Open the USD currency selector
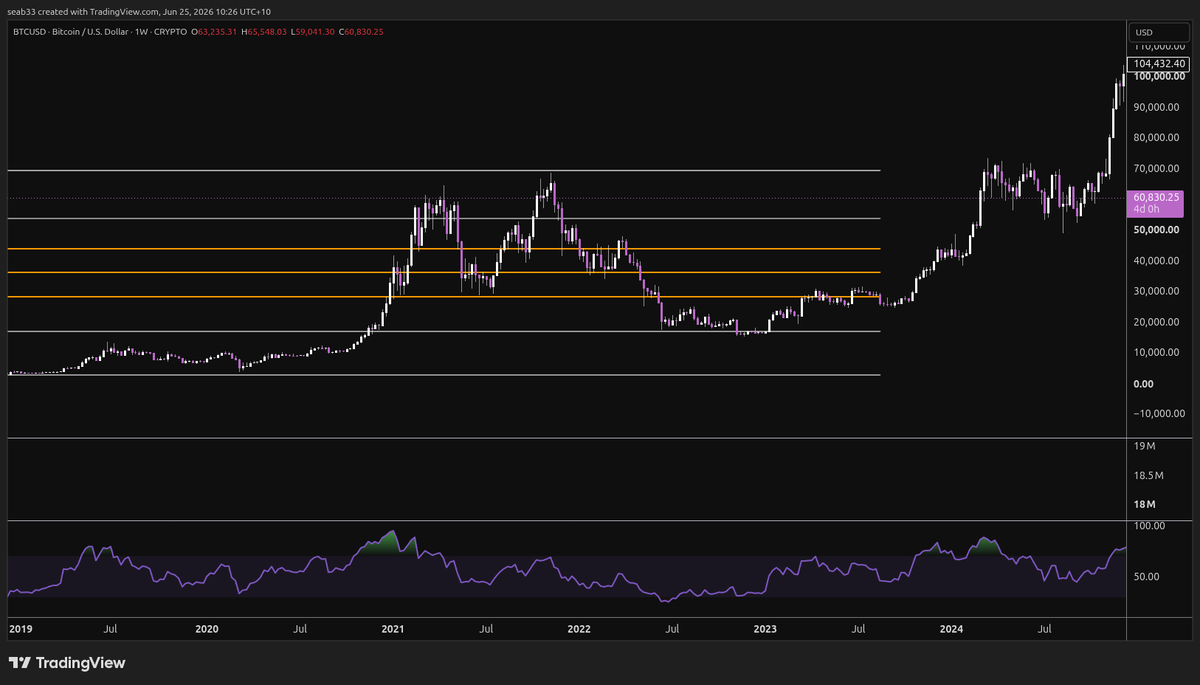Viewport: 1200px width, 685px height. click(1158, 32)
